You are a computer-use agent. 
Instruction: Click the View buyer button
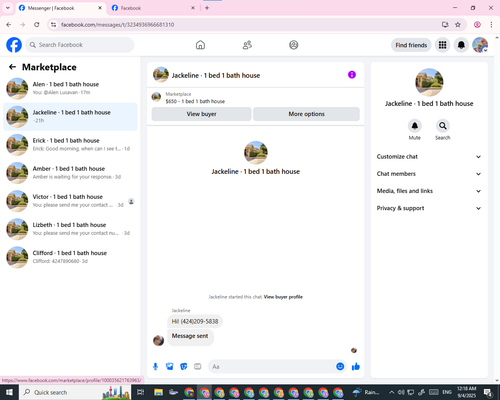[x=201, y=114]
